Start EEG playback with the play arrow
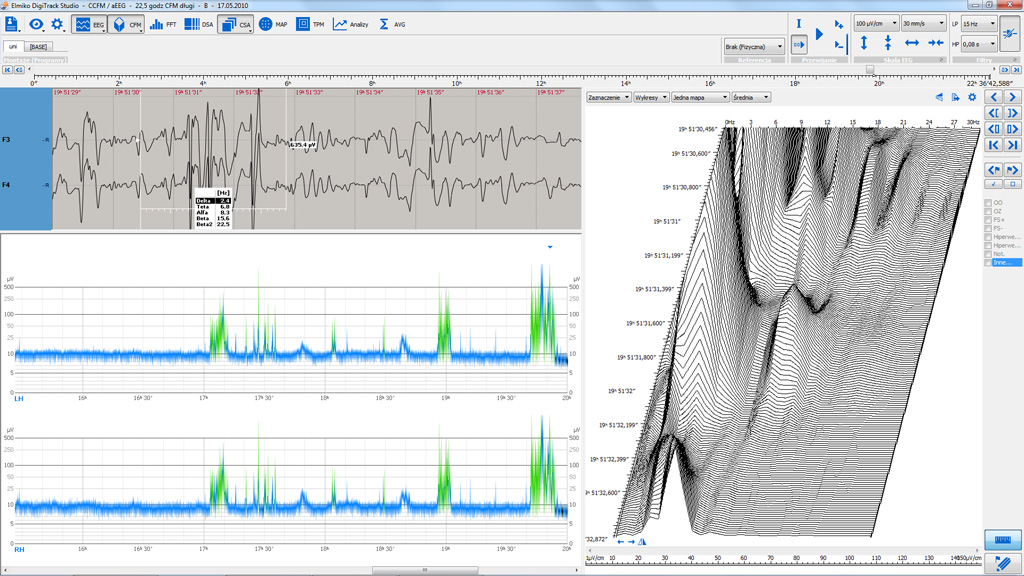The height and width of the screenshot is (576, 1024). click(x=820, y=34)
